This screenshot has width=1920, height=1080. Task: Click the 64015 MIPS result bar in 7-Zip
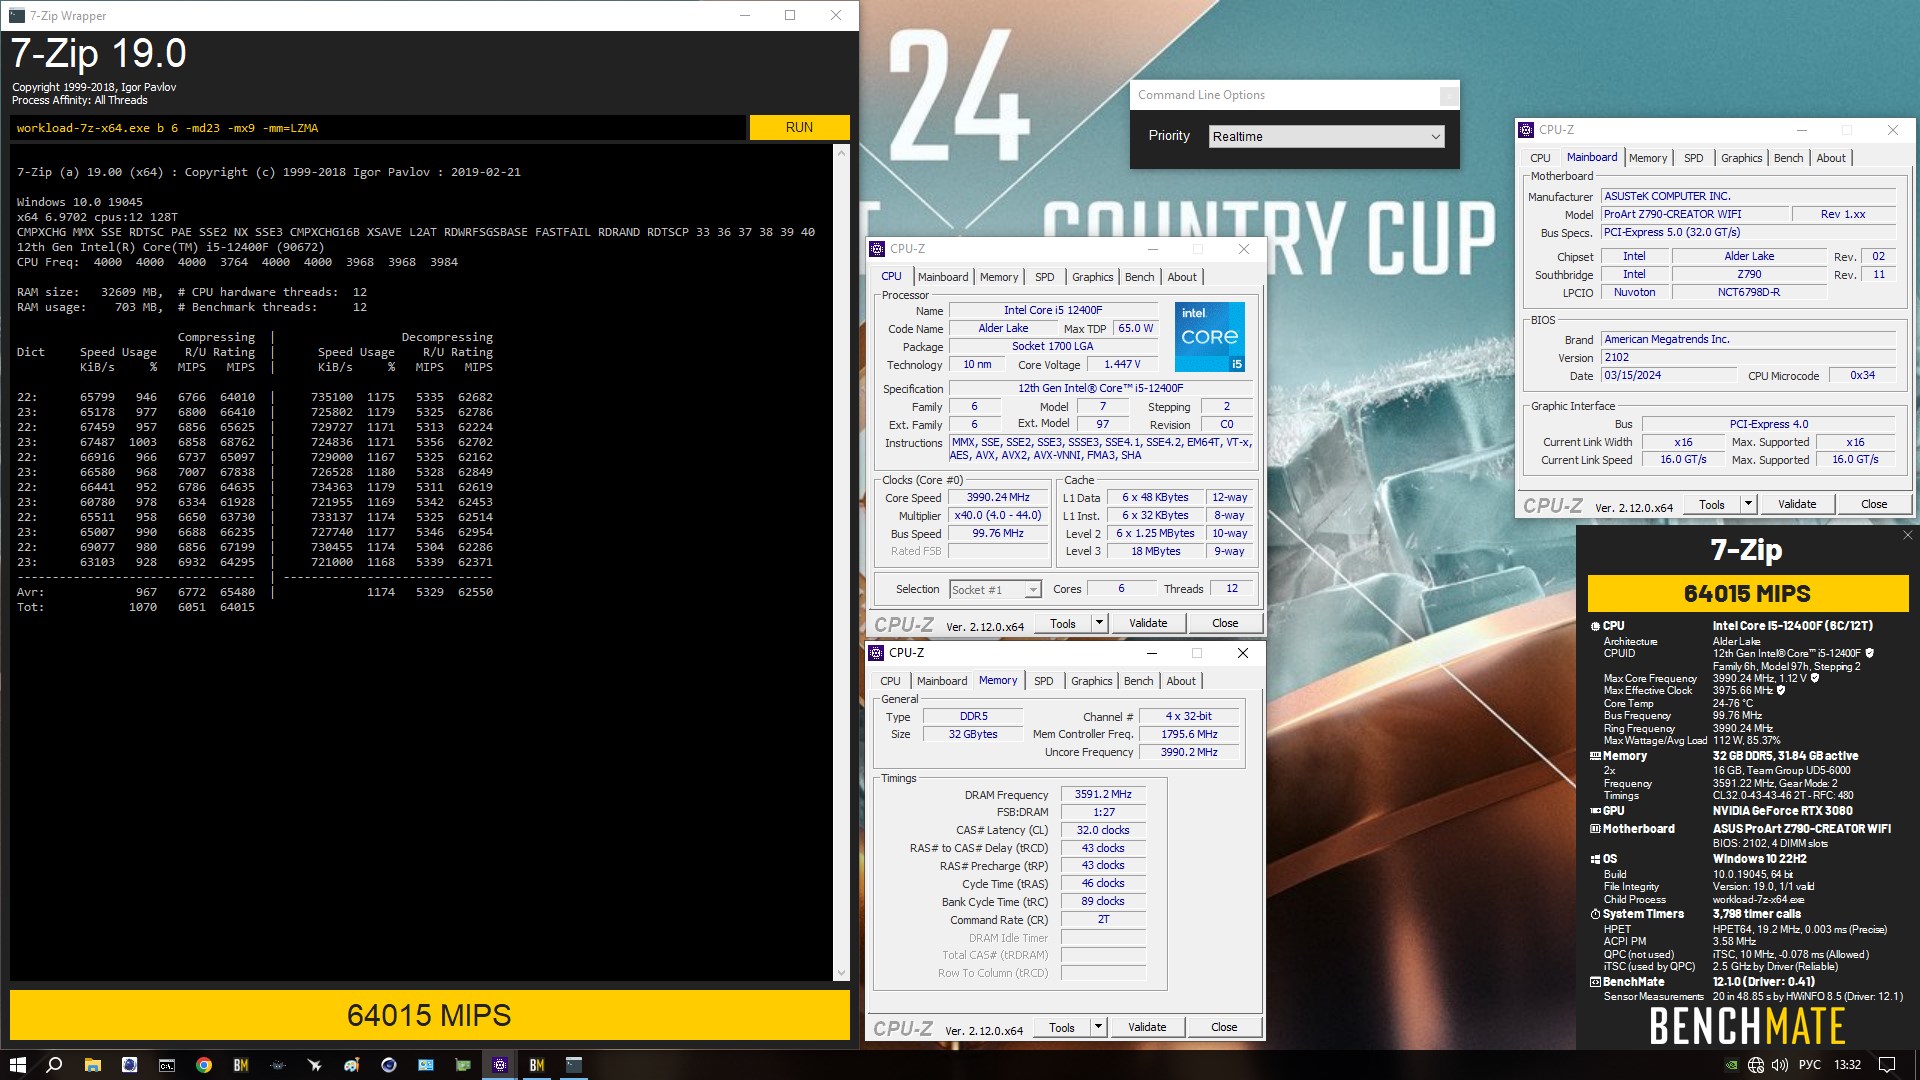pos(429,1015)
